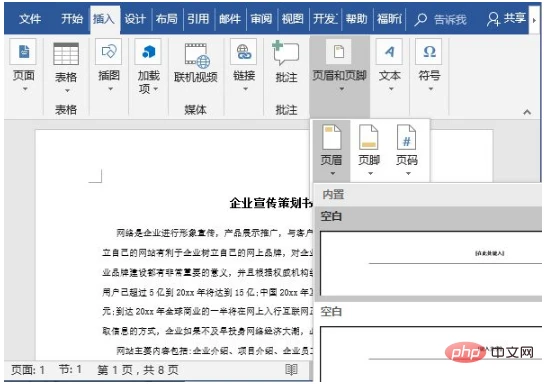The image size is (544, 385).
Task: Expand the 页眉 header dropdown
Action: (x=332, y=151)
